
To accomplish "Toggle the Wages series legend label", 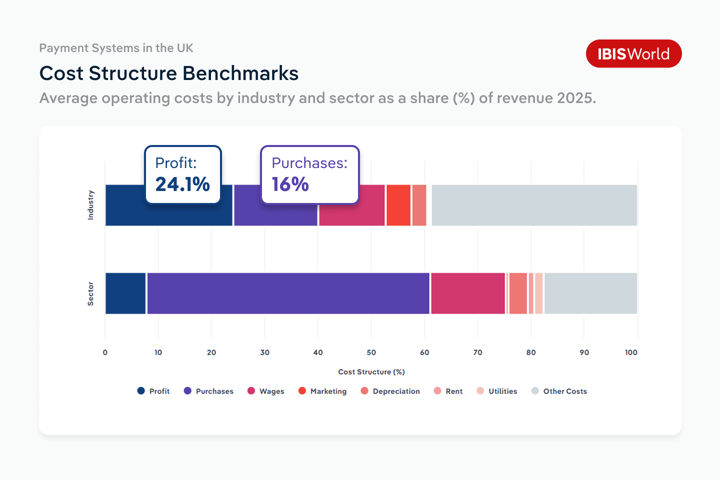I will click(271, 391).
